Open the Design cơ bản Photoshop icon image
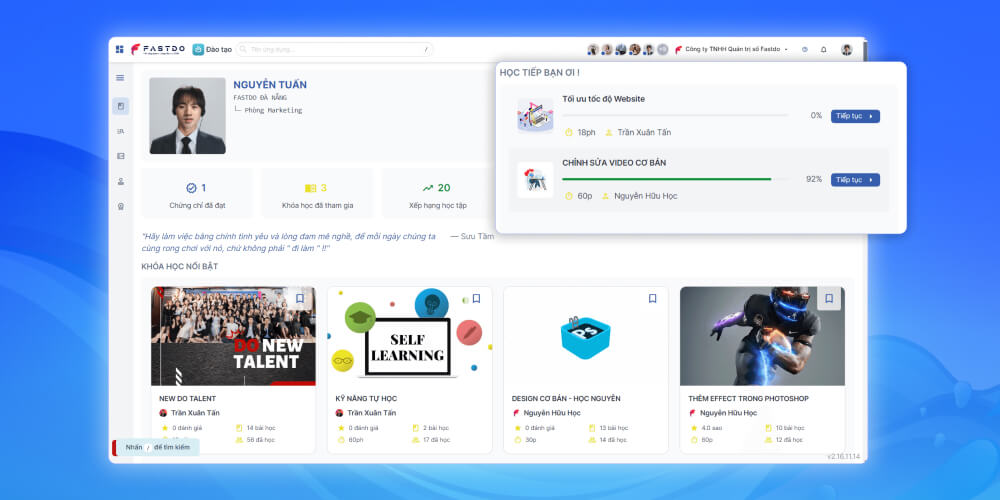This screenshot has height=500, width=1000. click(x=585, y=336)
